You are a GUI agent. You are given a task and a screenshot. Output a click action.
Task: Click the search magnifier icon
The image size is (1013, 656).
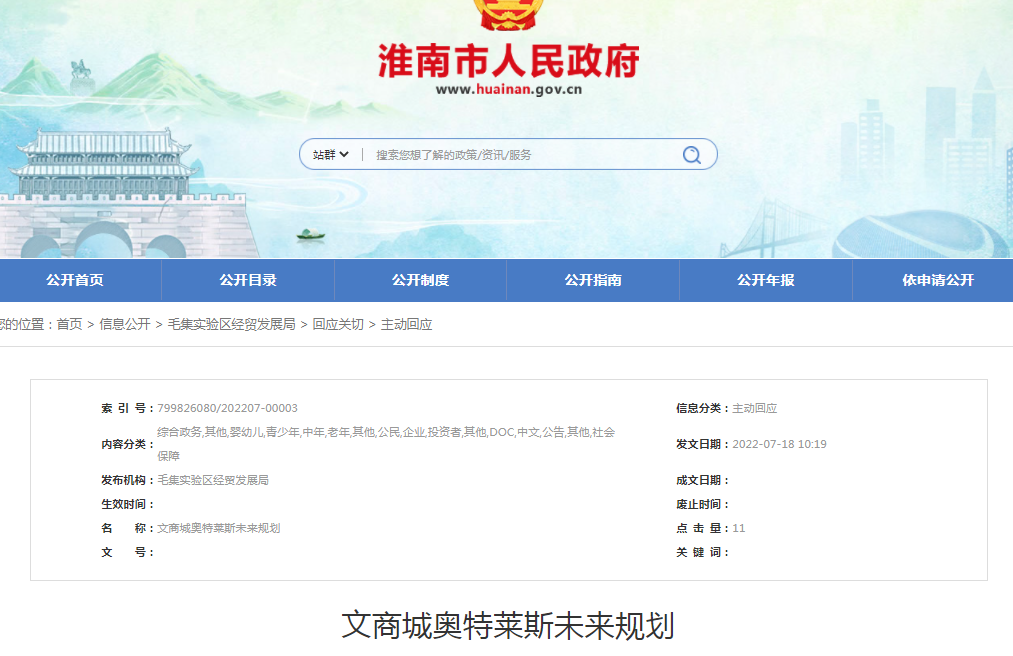point(691,154)
